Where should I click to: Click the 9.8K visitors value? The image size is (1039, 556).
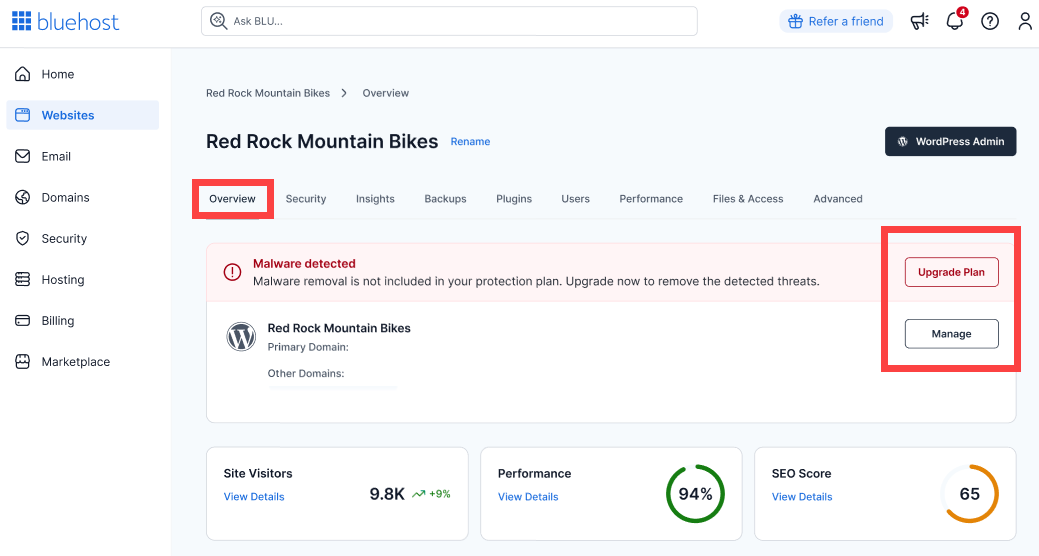tap(387, 494)
